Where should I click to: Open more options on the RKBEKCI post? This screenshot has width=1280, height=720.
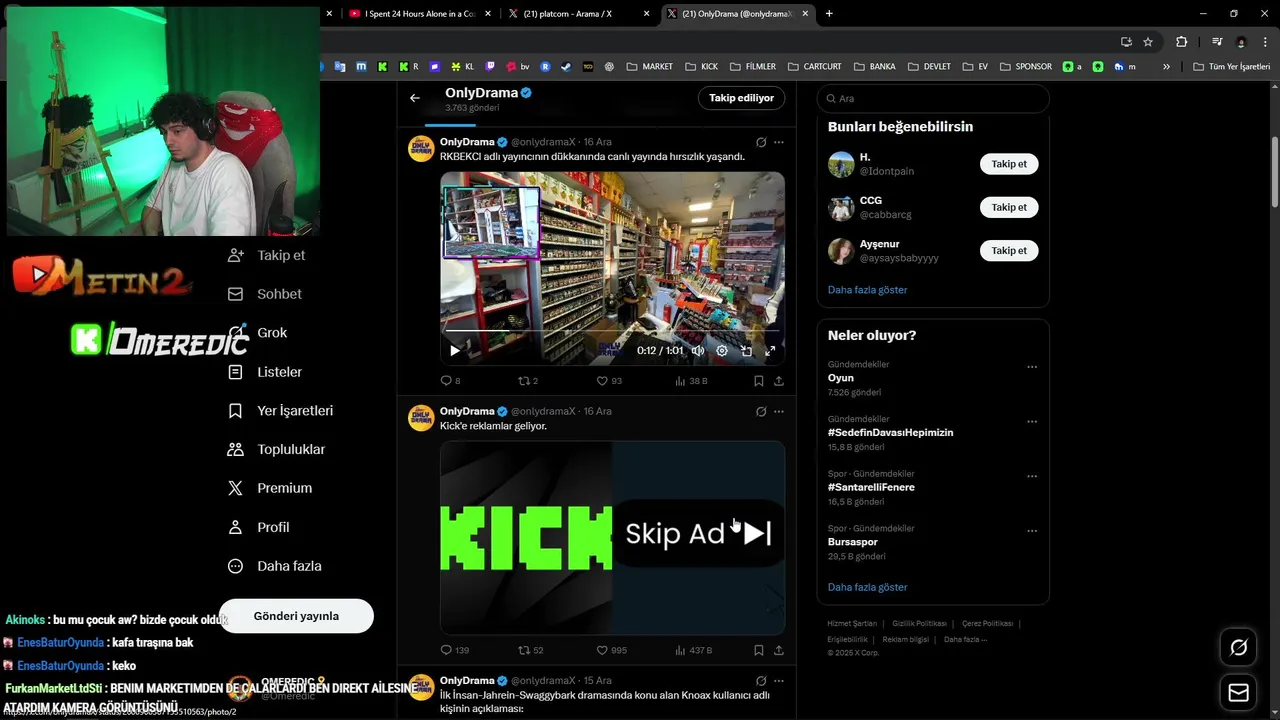779,142
